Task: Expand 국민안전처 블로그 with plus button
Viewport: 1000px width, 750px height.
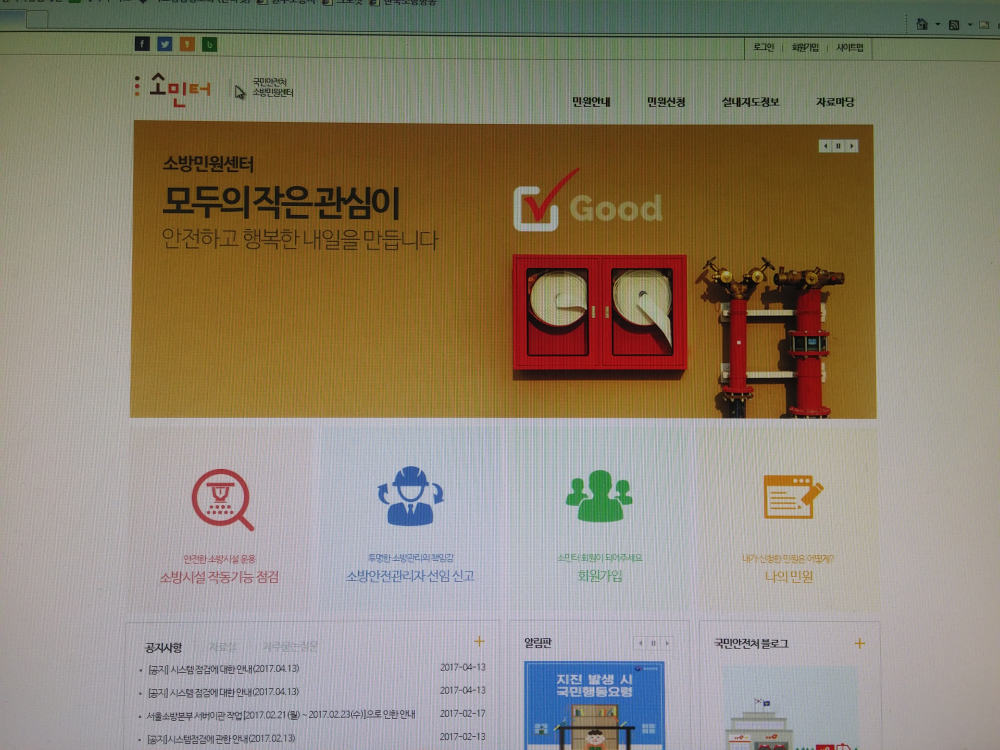Action: [x=858, y=642]
